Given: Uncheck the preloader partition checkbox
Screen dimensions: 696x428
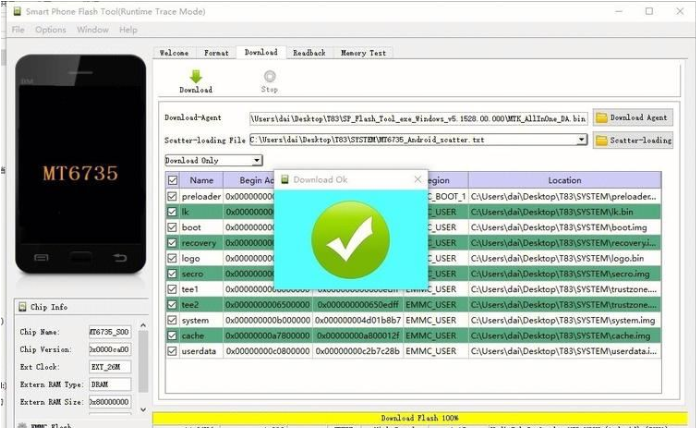Looking at the screenshot, I should point(173,196).
